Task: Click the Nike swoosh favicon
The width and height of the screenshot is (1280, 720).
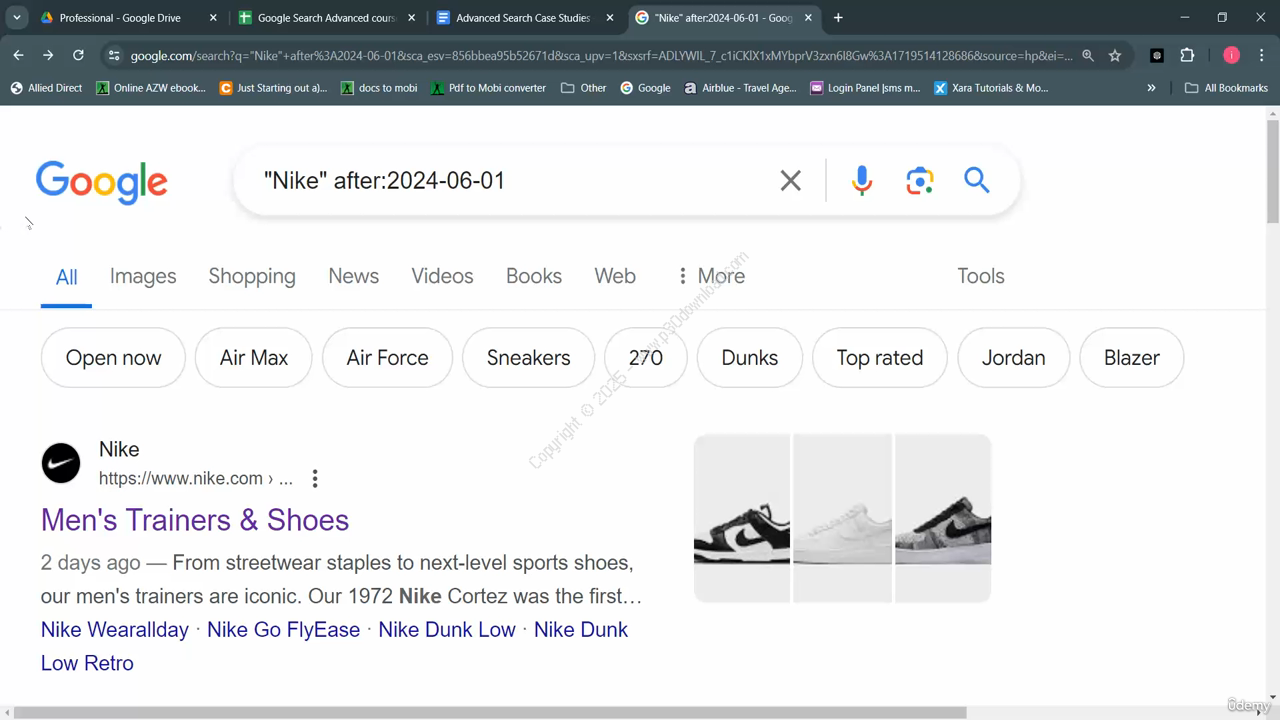Action: [x=61, y=464]
